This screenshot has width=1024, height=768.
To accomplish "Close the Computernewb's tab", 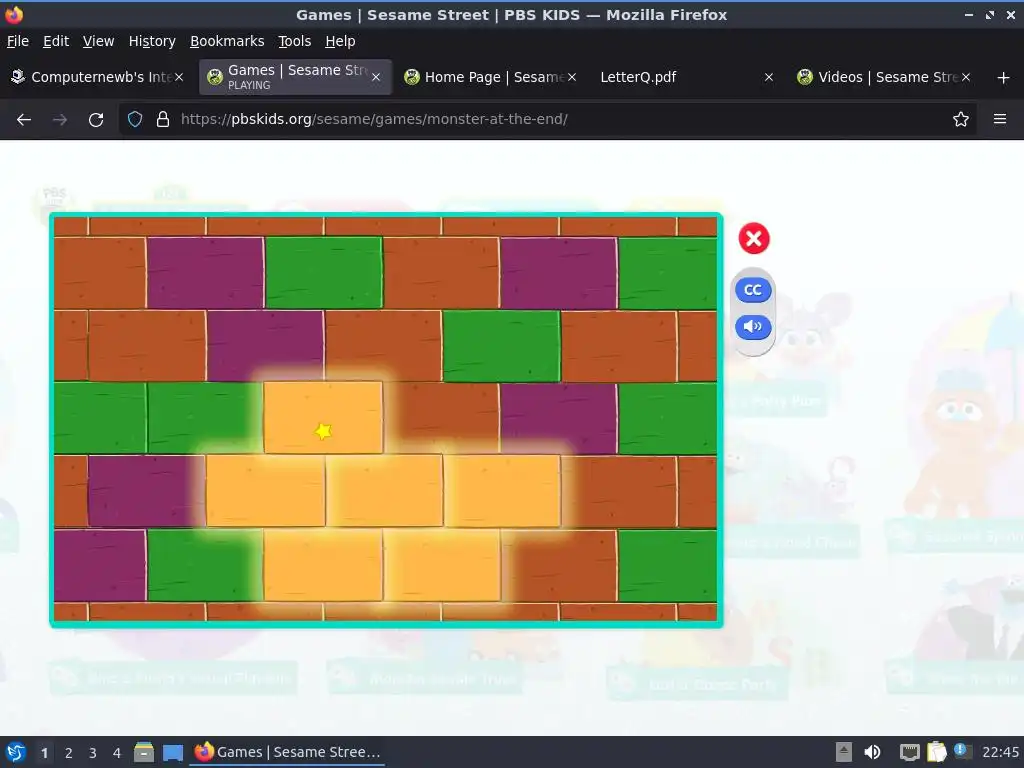I will 178,77.
